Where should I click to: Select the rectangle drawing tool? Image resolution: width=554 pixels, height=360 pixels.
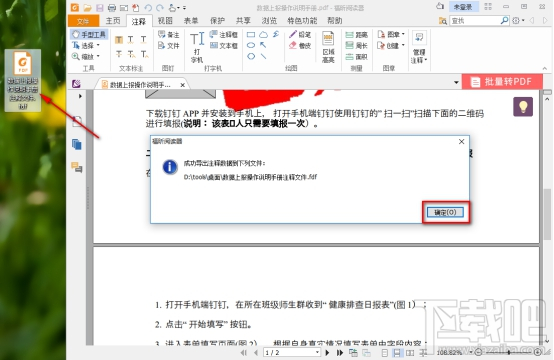tap(251, 35)
